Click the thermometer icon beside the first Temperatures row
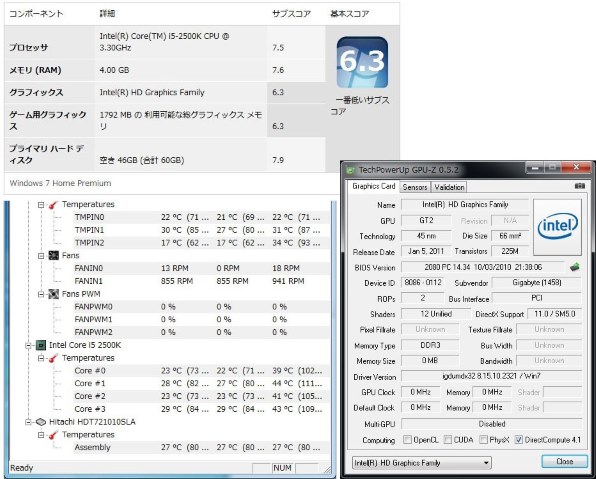Screen dimensions: 596x479 point(53,205)
